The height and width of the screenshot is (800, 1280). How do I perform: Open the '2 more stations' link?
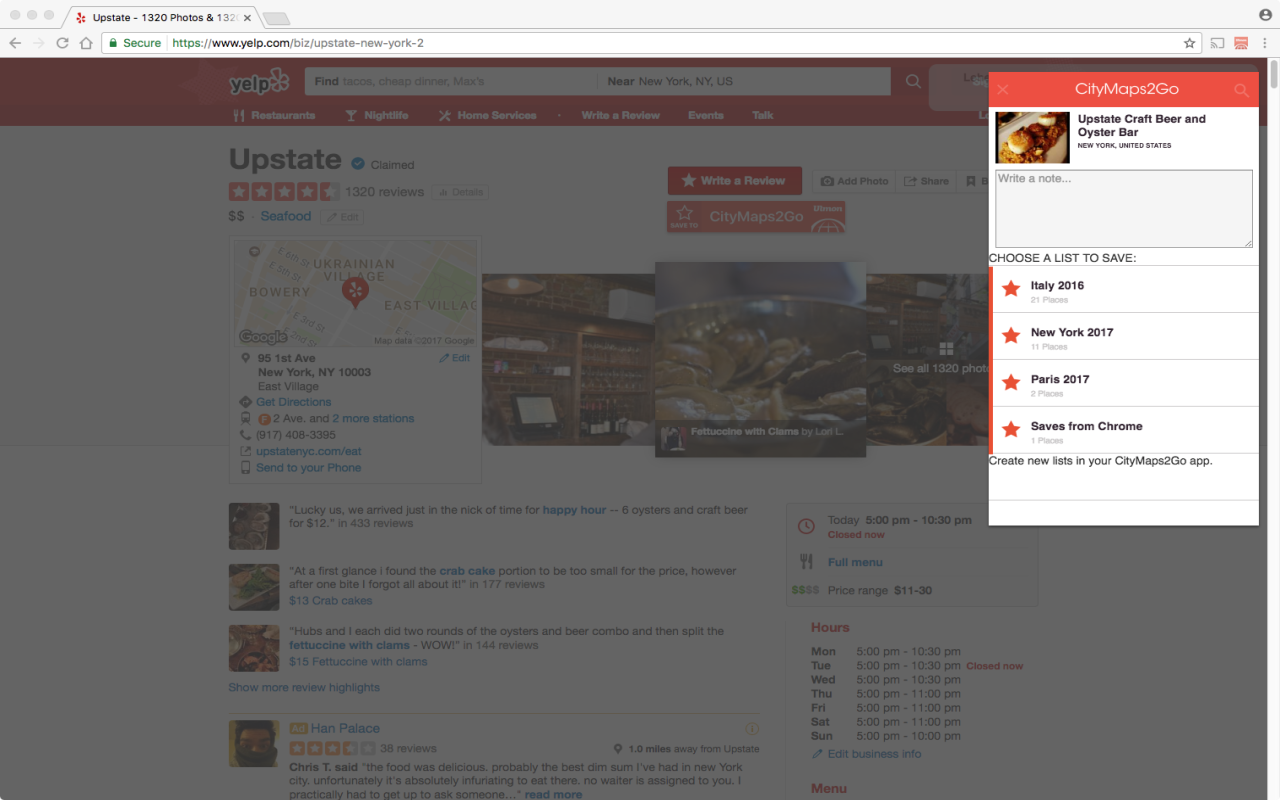pyautogui.click(x=373, y=418)
